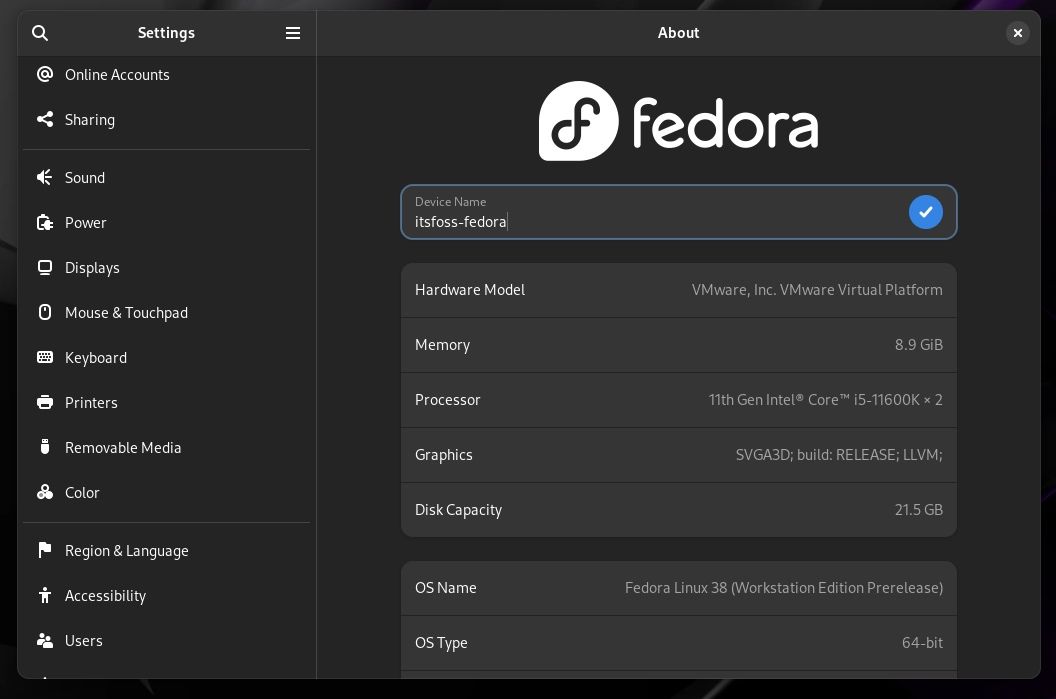
Task: Select the Hardware Model label
Action: [x=469, y=290]
